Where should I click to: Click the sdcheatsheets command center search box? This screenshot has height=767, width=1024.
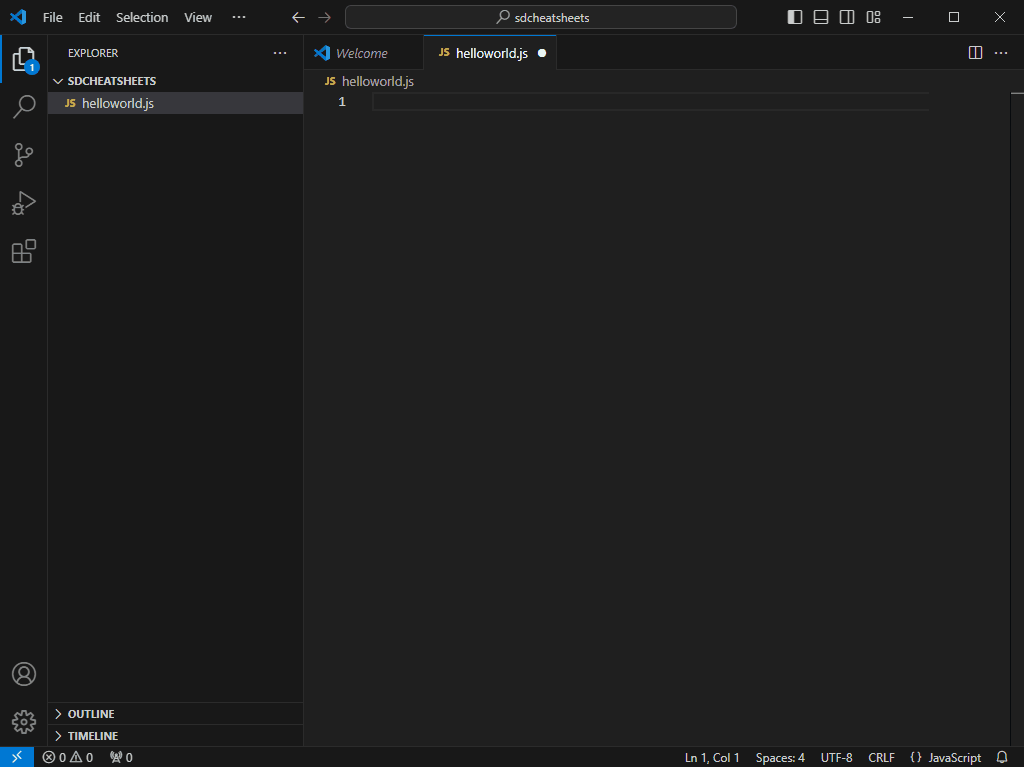click(541, 17)
